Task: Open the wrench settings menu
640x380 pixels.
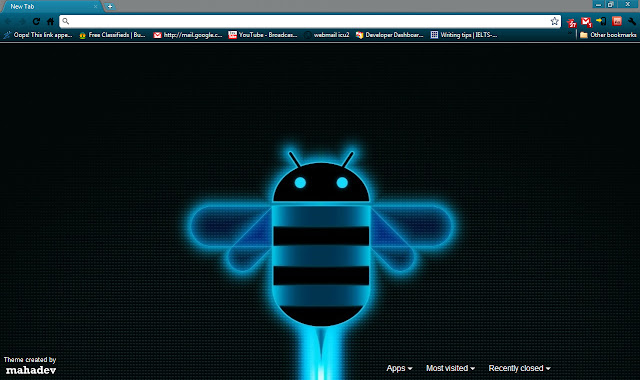Action: (632, 21)
